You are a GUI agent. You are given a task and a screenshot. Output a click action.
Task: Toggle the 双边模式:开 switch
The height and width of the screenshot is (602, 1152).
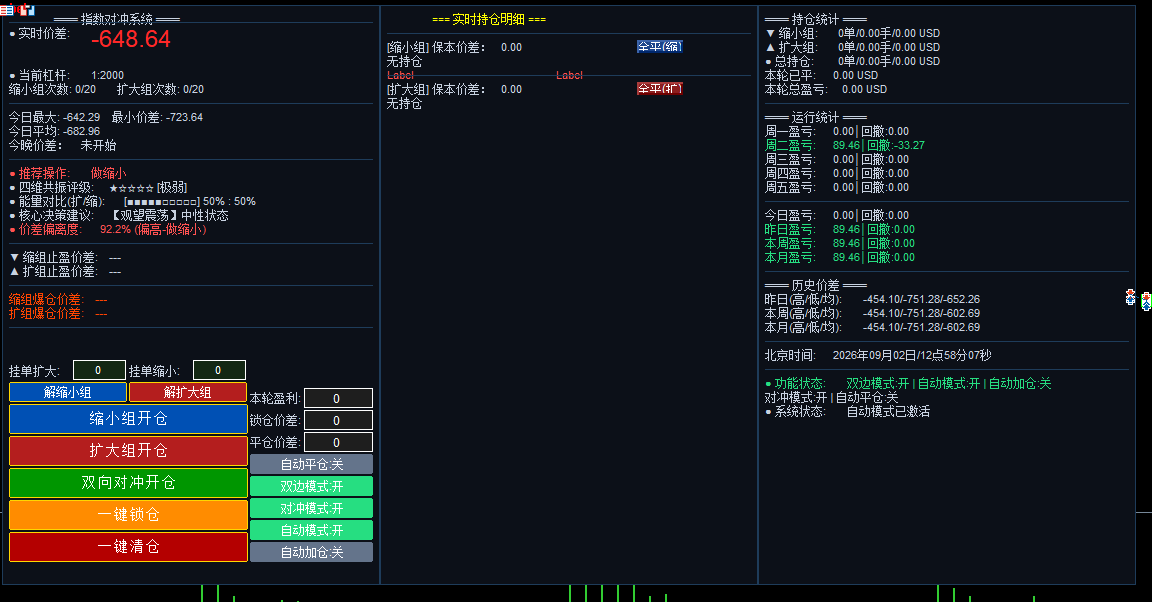(312, 486)
